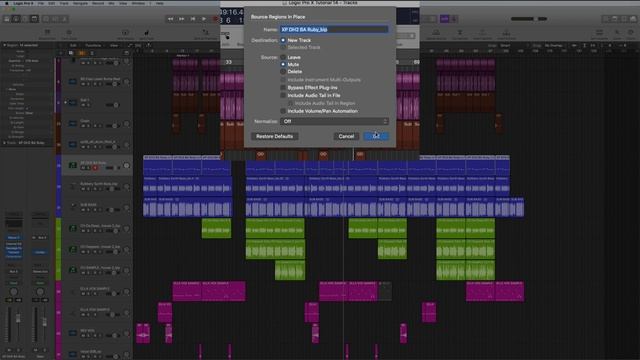Screen dimensions: 640x360
Task: Enable Bypass Effect Plug-ins checkbox
Action: (283, 87)
